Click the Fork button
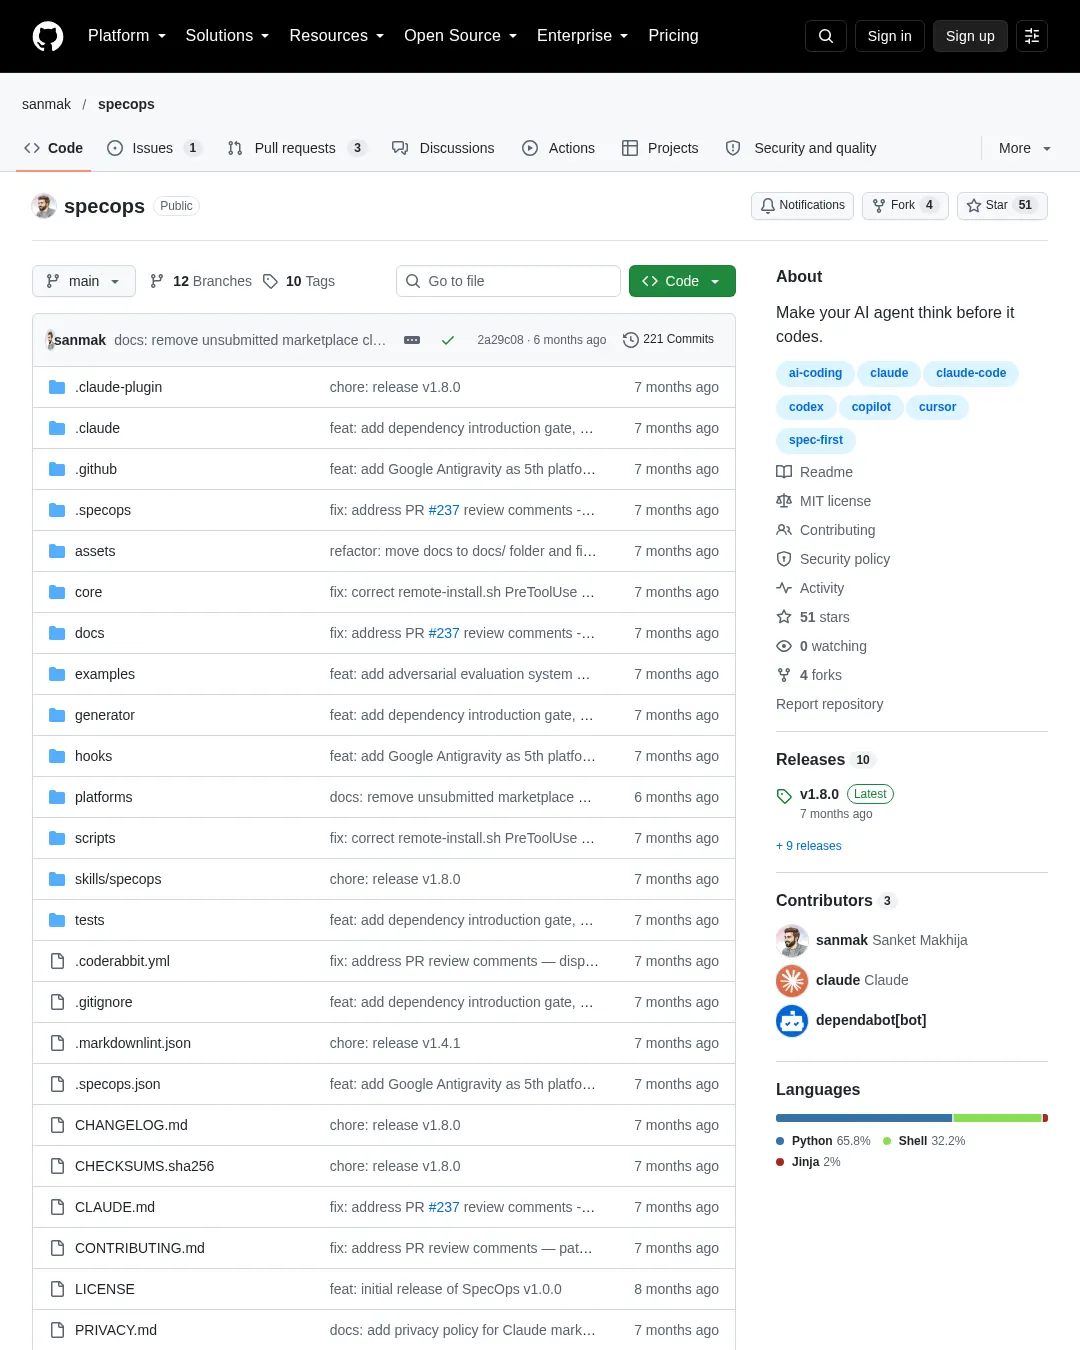 pyautogui.click(x=905, y=205)
